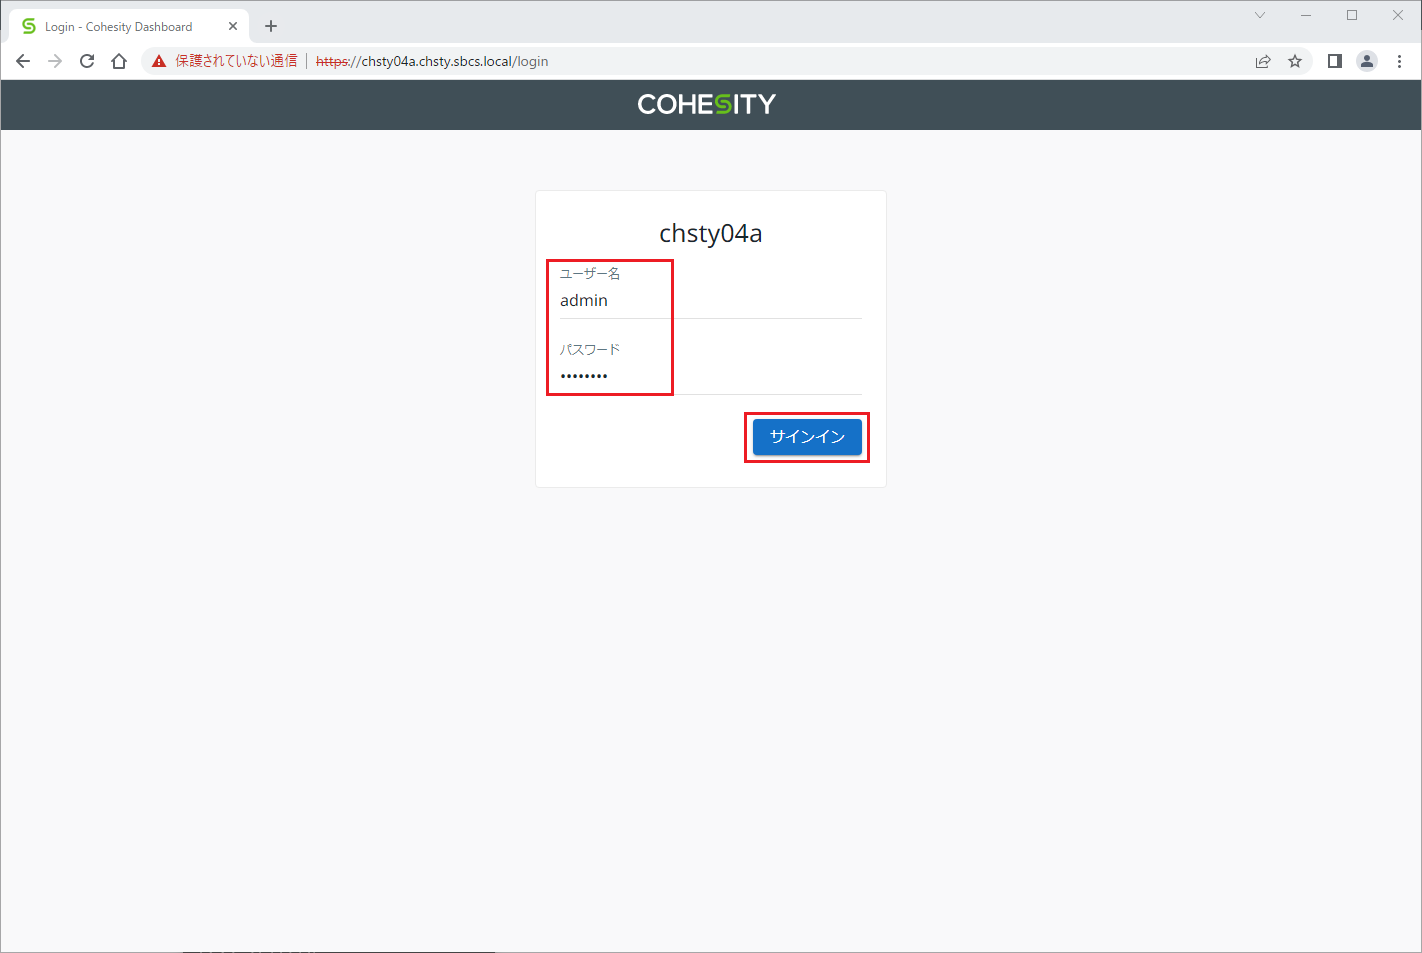Viewport: 1422px width, 953px height.
Task: Click the 保護されていない通信 warning text
Action: pos(236,61)
